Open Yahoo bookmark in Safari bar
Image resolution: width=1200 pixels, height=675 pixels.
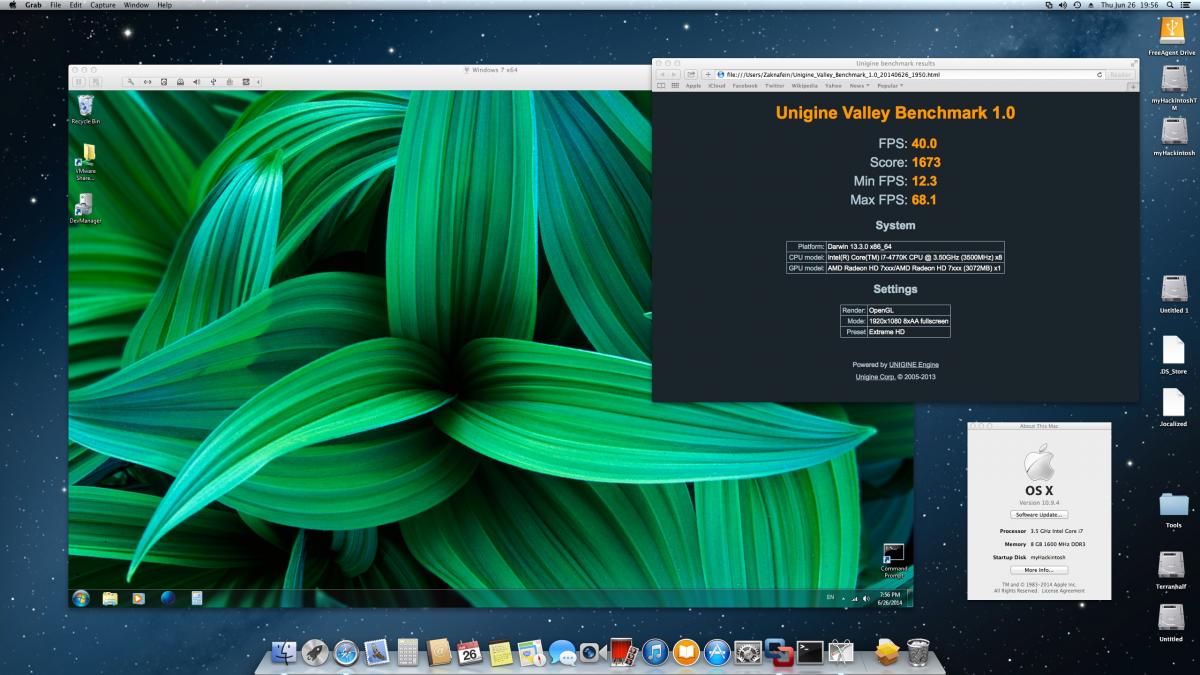833,86
